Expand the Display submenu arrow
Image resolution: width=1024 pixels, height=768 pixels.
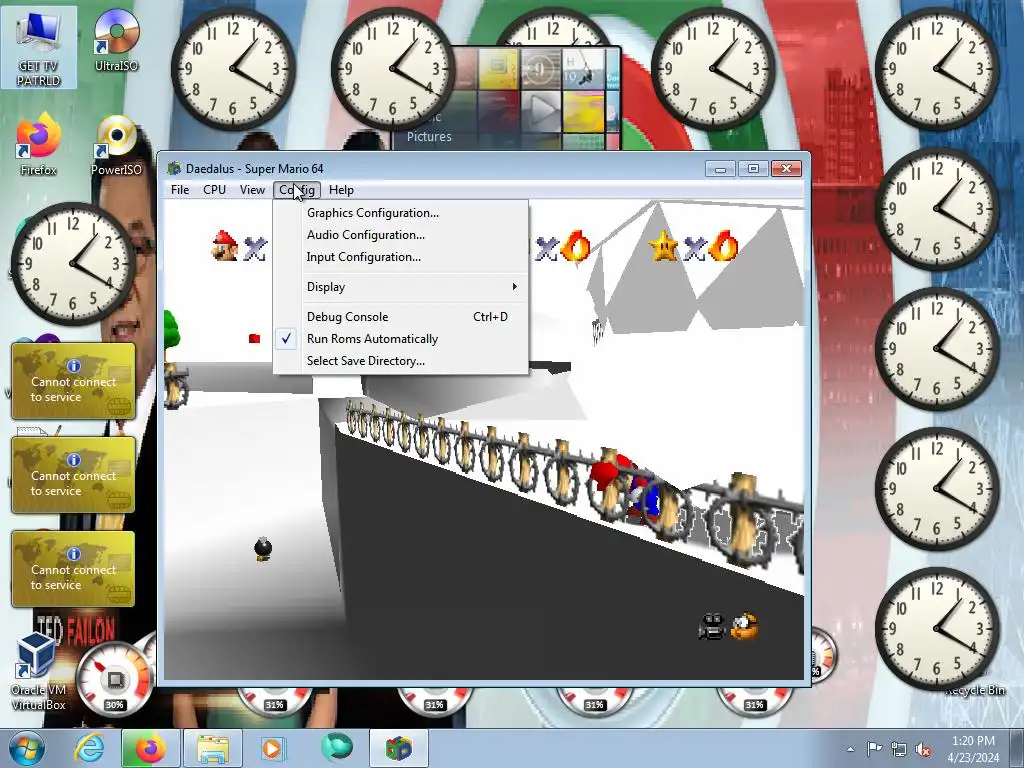pyautogui.click(x=515, y=287)
